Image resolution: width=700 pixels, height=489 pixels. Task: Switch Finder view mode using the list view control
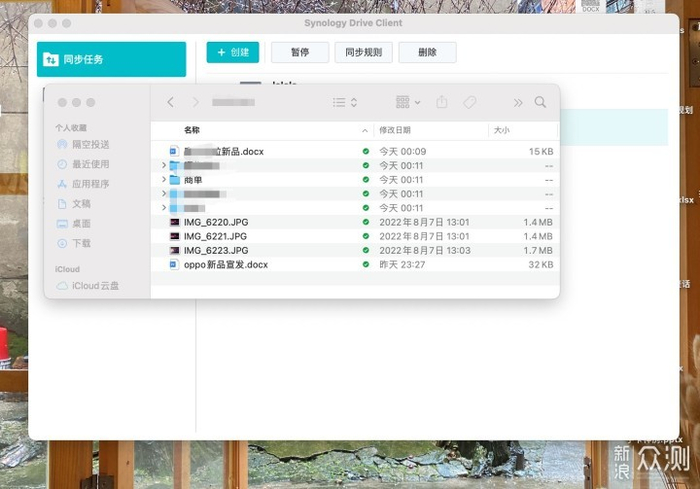345,103
